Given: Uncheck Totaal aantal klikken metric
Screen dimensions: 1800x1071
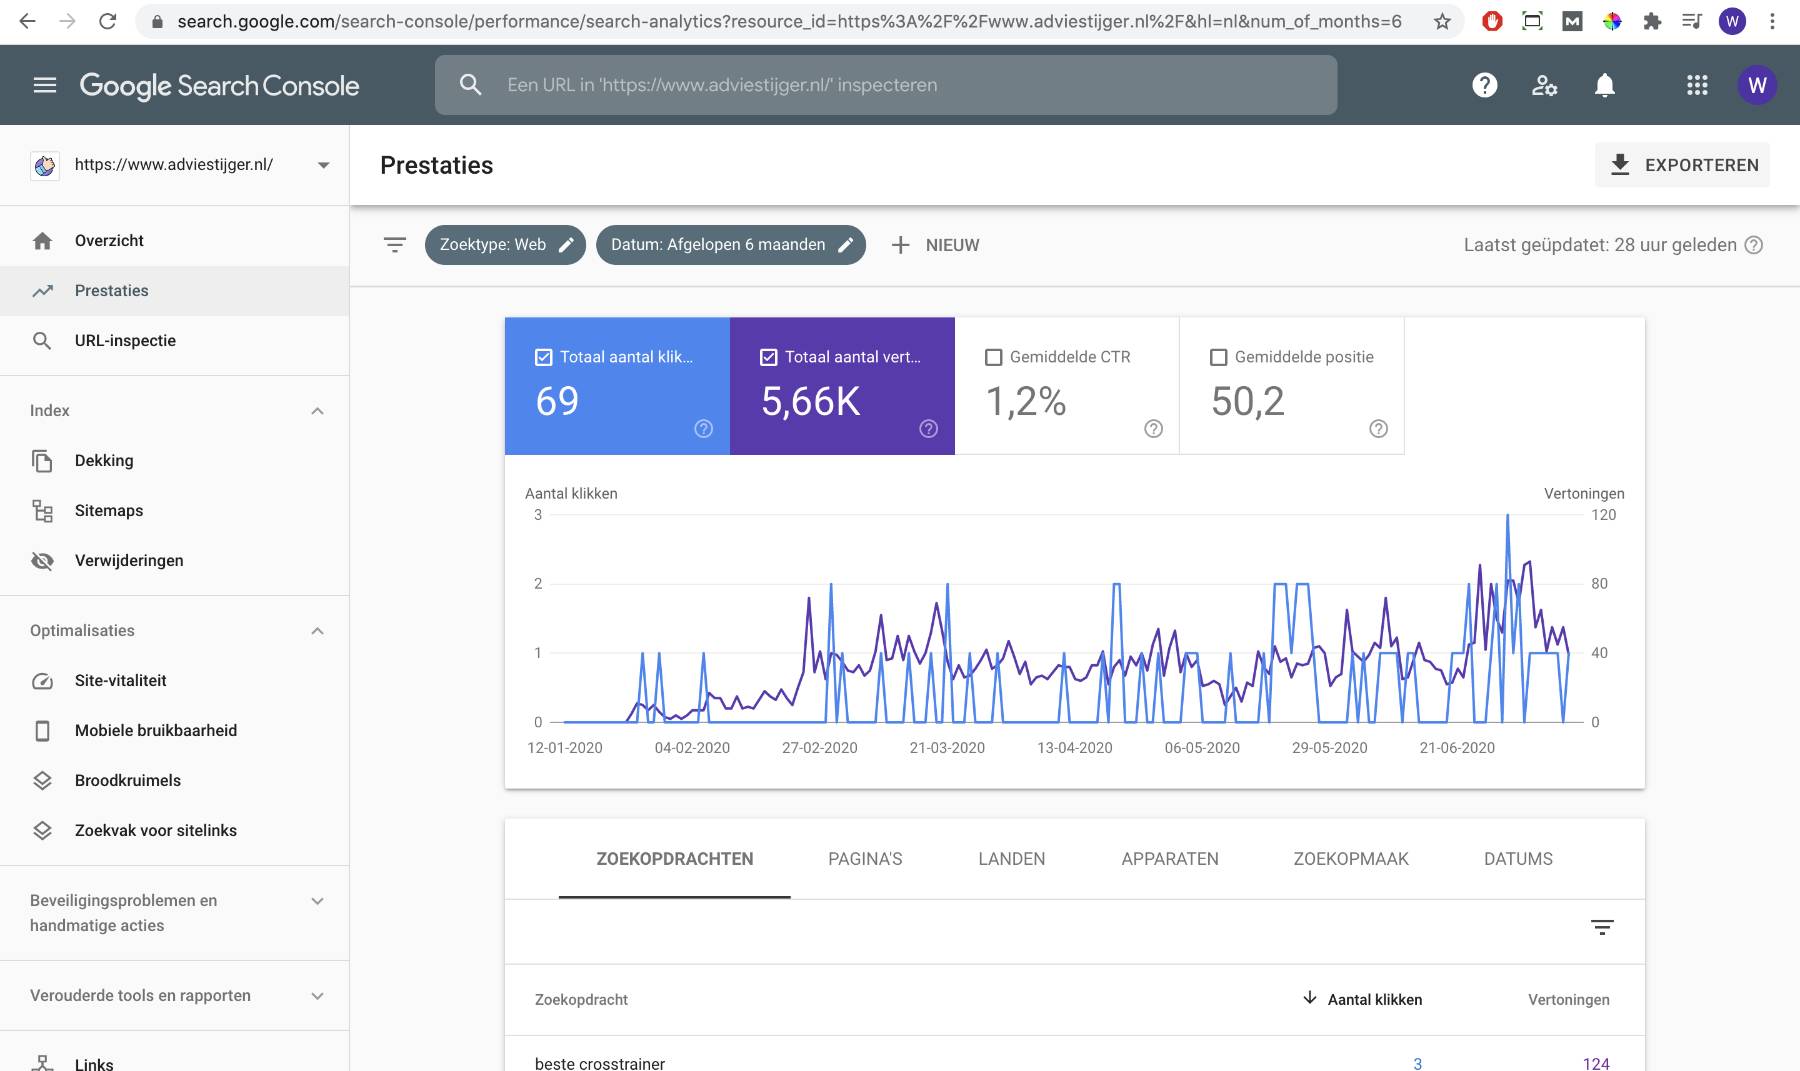Looking at the screenshot, I should [x=544, y=357].
